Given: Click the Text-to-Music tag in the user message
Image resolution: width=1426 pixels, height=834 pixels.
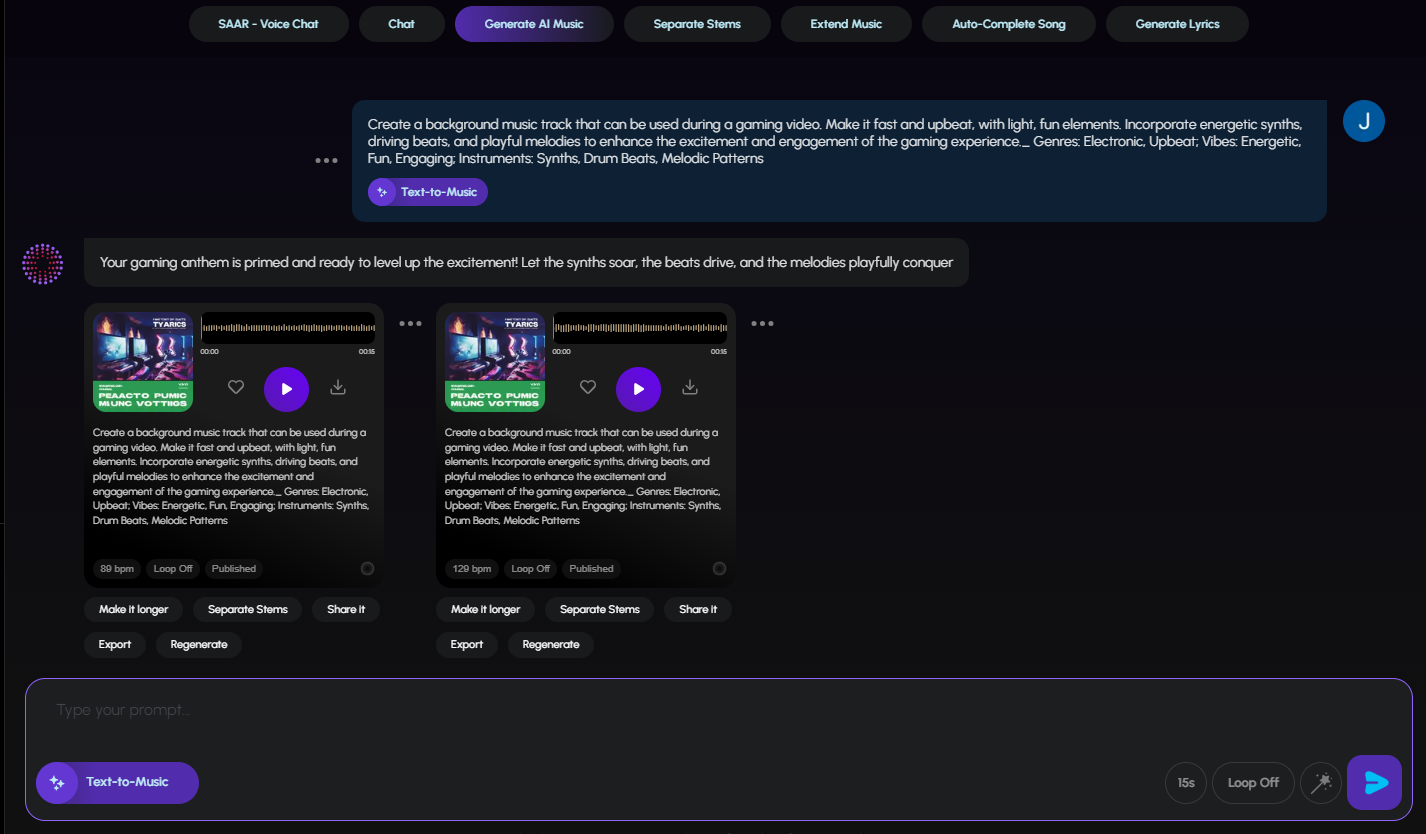Looking at the screenshot, I should (428, 192).
